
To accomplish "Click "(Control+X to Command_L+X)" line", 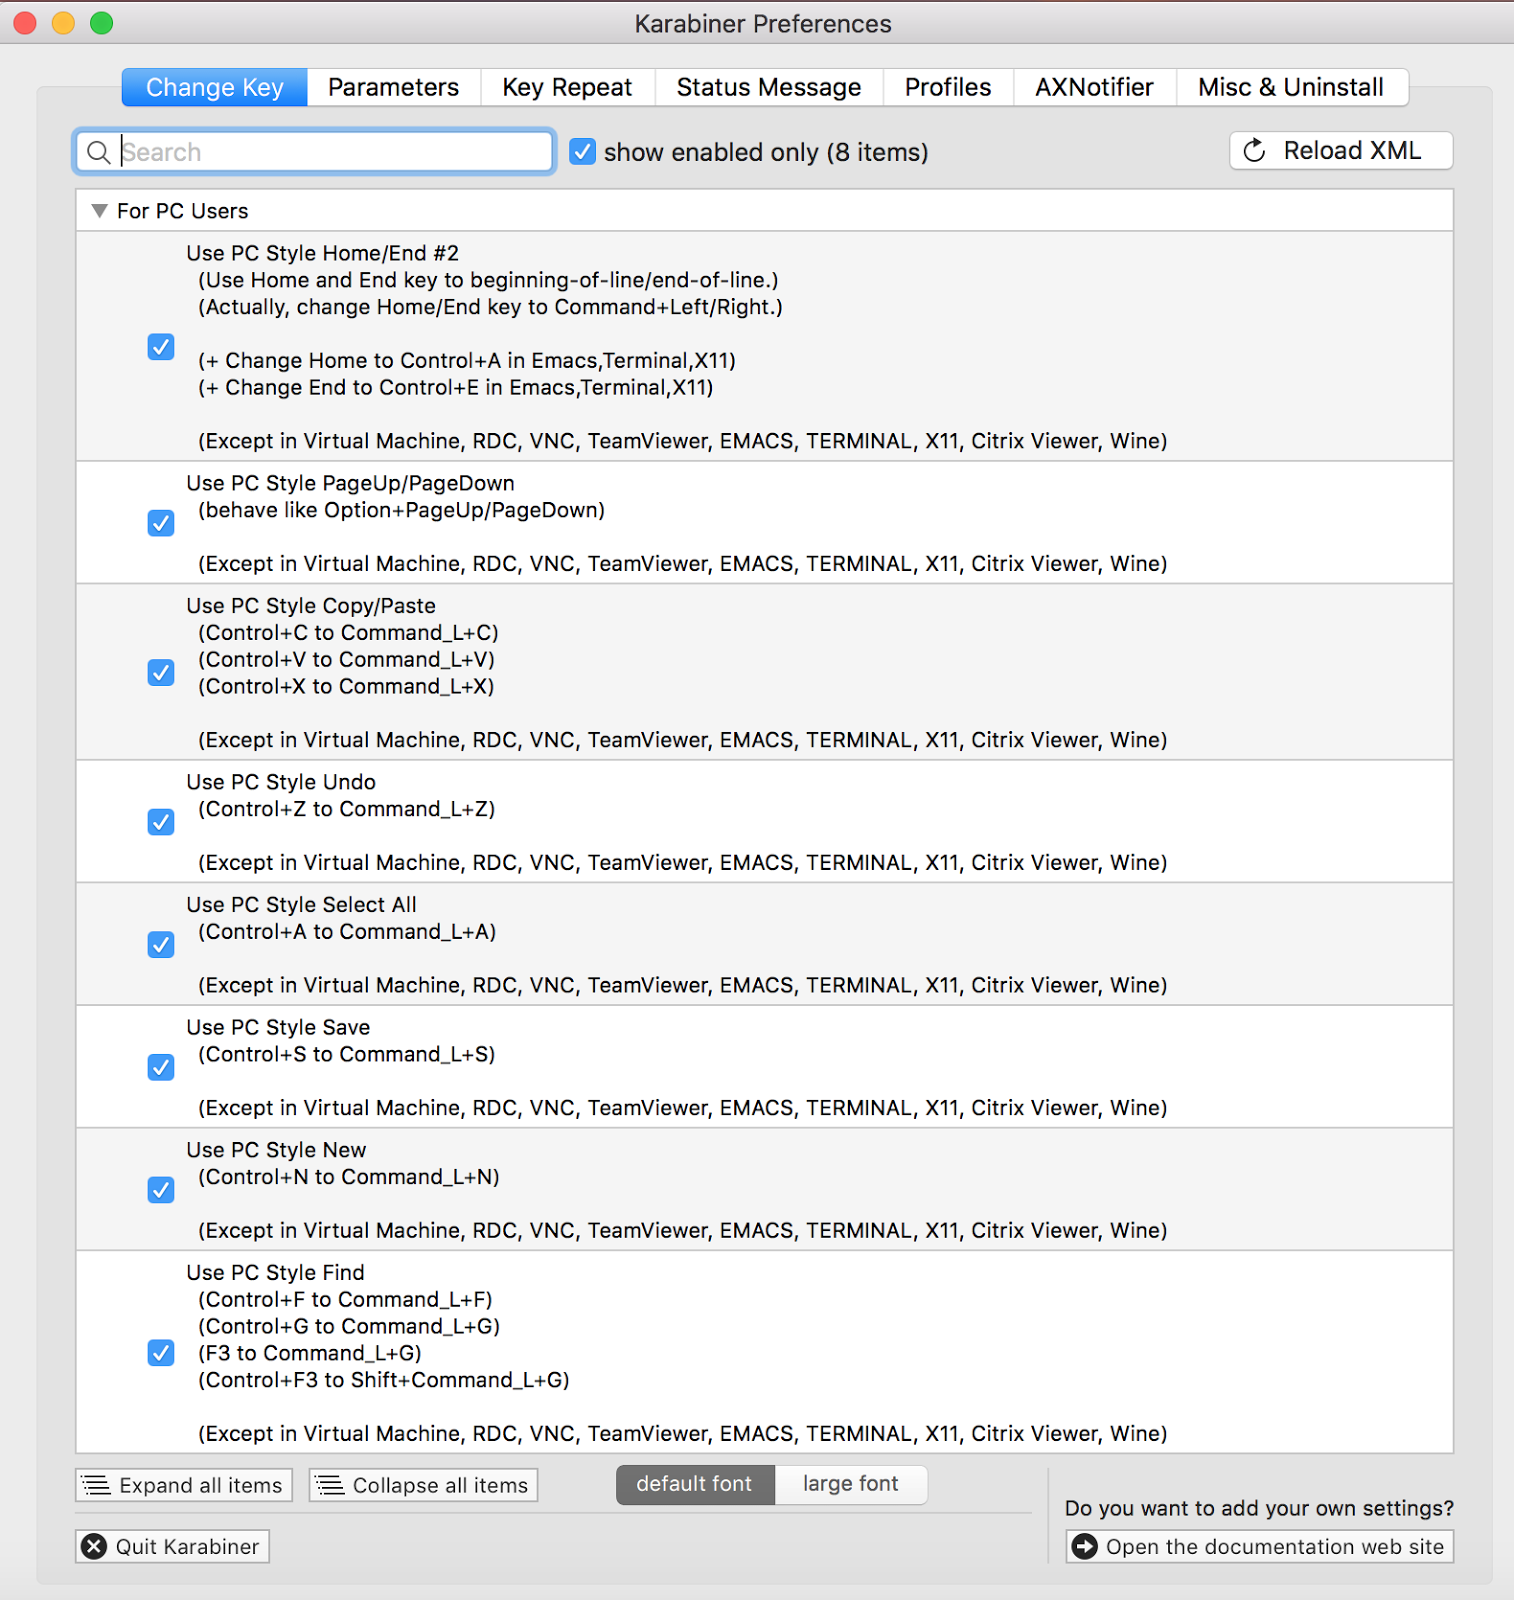I will [x=346, y=687].
